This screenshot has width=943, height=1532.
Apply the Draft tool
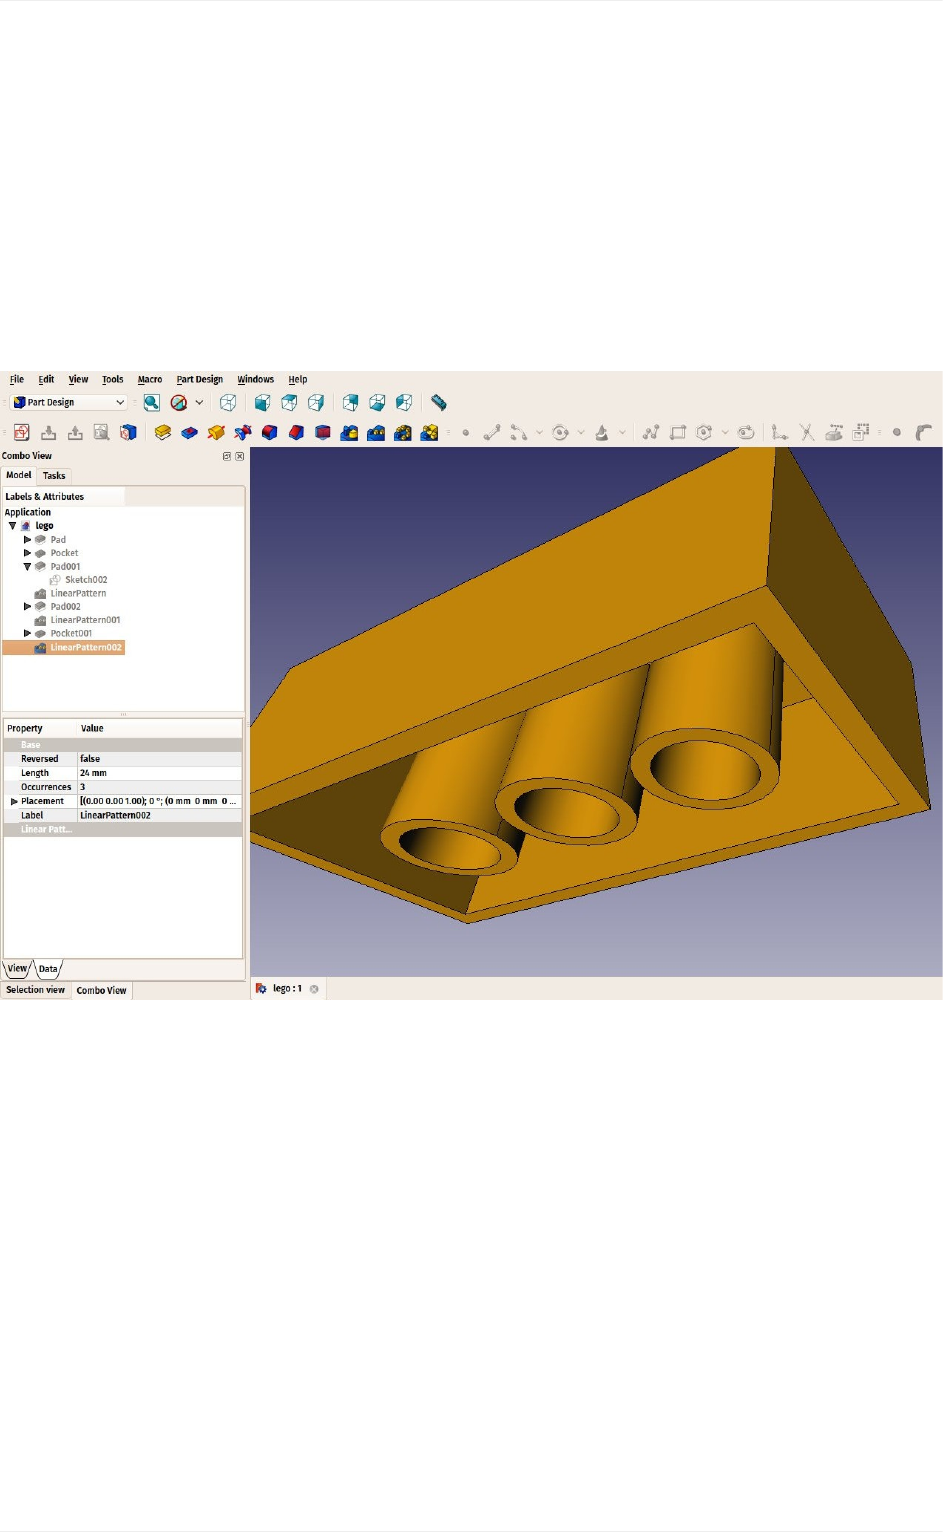(322, 432)
